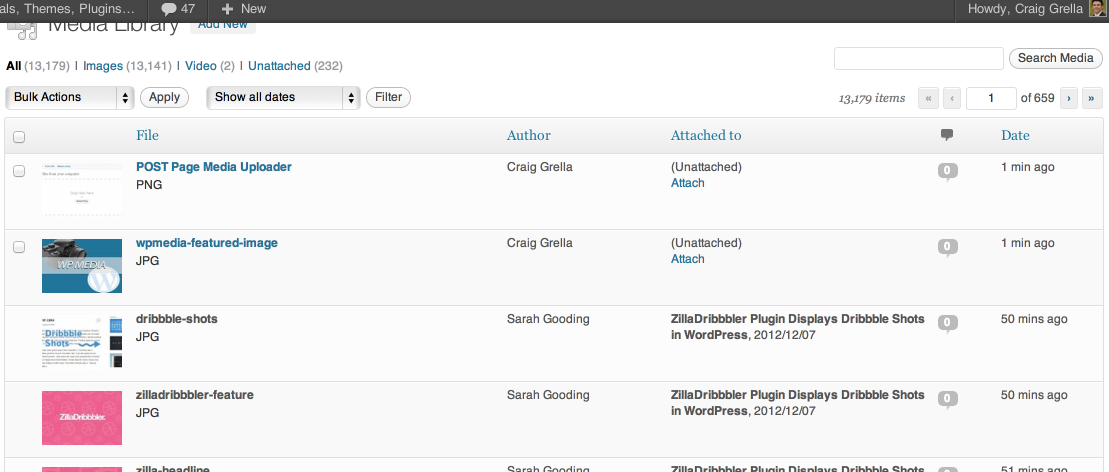Click Howdy, Craig Grella menu
Image resolution: width=1109 pixels, height=472 pixels.
[1028, 9]
